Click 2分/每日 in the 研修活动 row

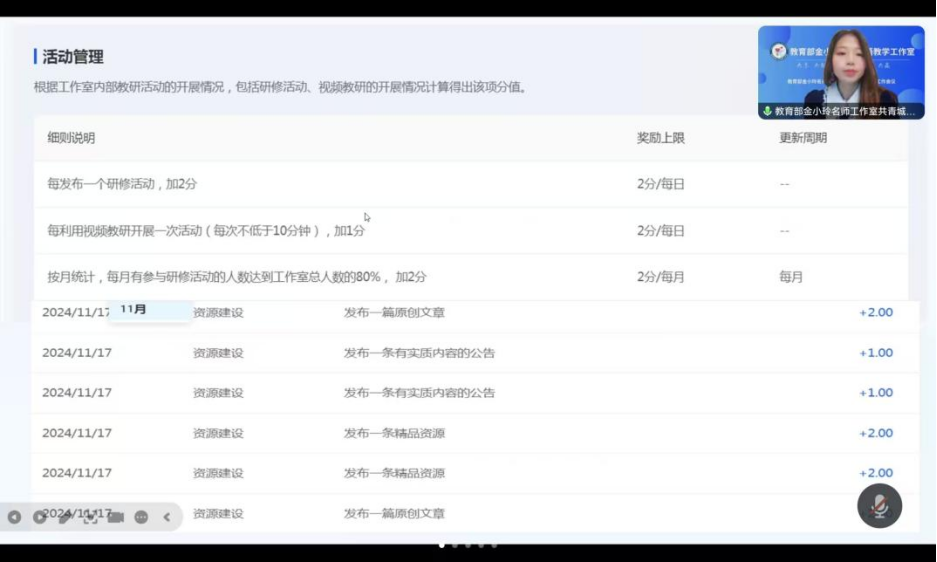click(x=660, y=184)
